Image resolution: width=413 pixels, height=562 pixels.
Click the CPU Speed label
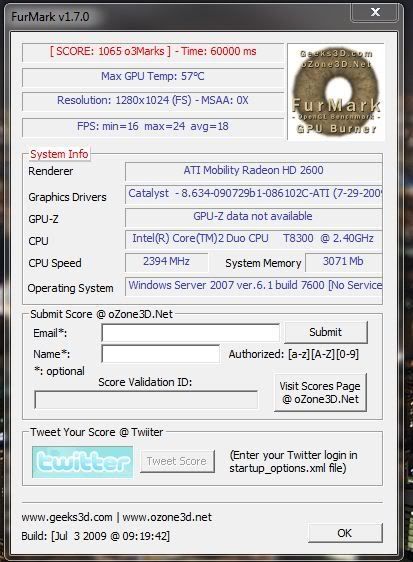(x=55, y=263)
